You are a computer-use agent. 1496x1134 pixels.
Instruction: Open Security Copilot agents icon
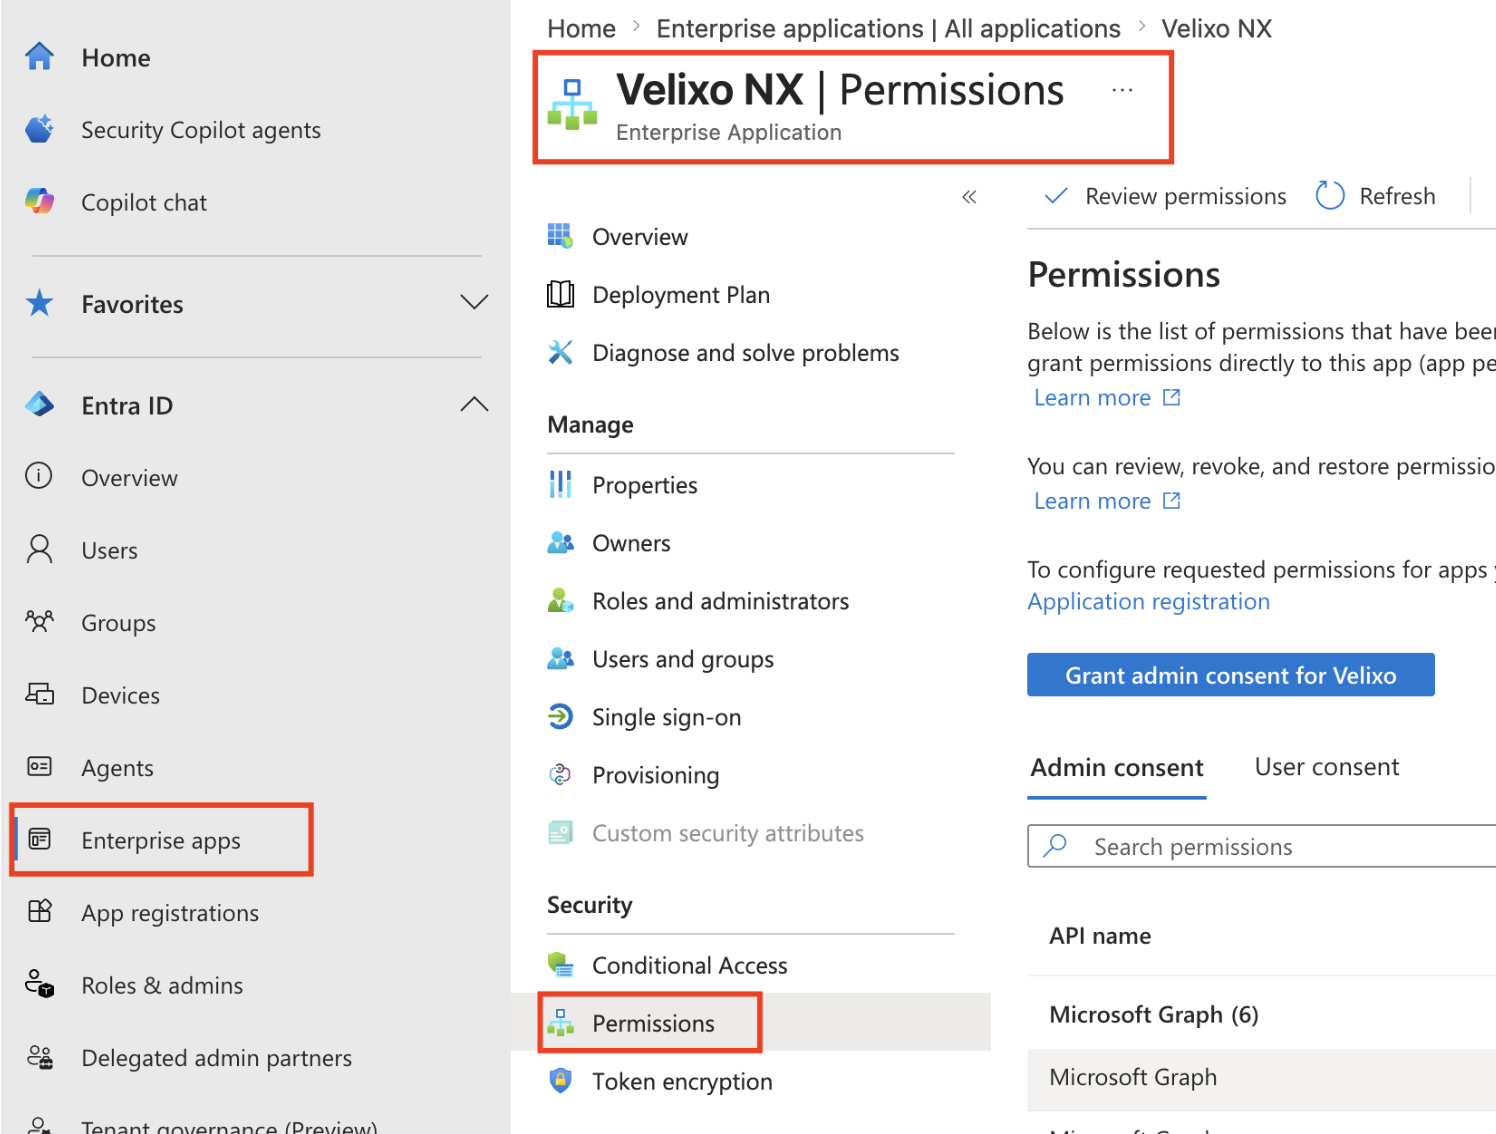39,129
